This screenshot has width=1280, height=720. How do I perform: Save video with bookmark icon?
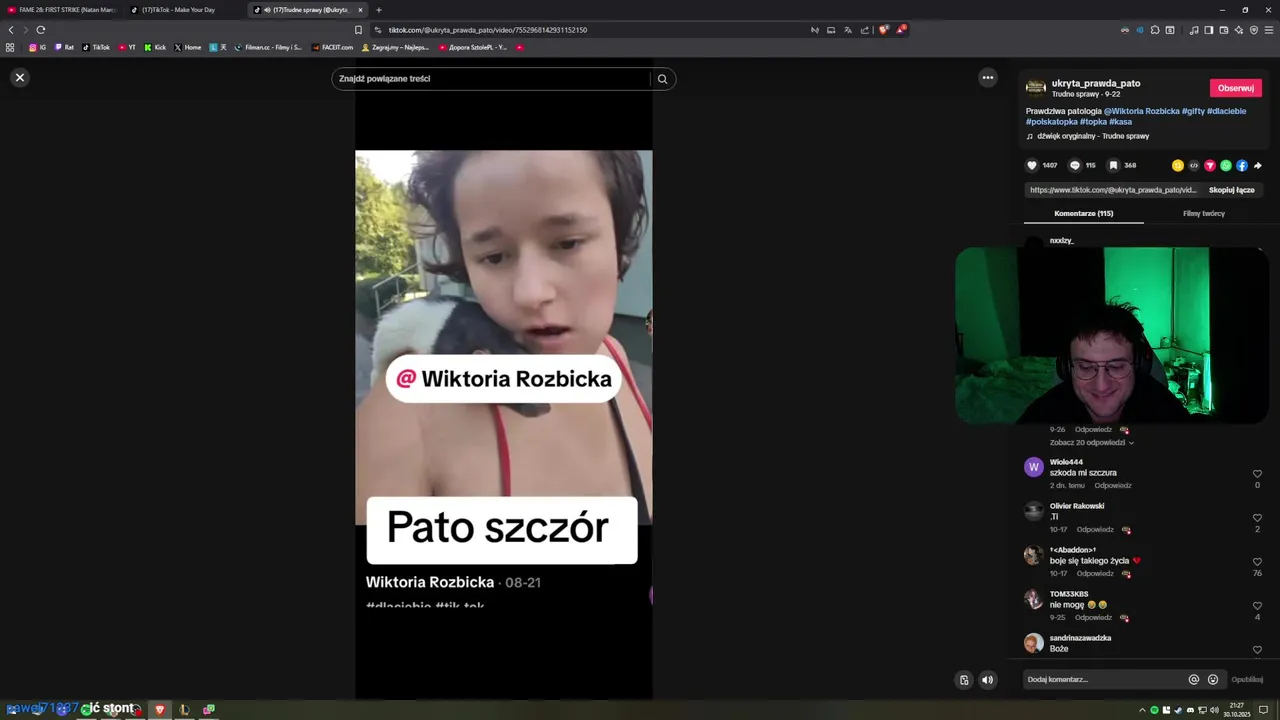(x=1113, y=165)
